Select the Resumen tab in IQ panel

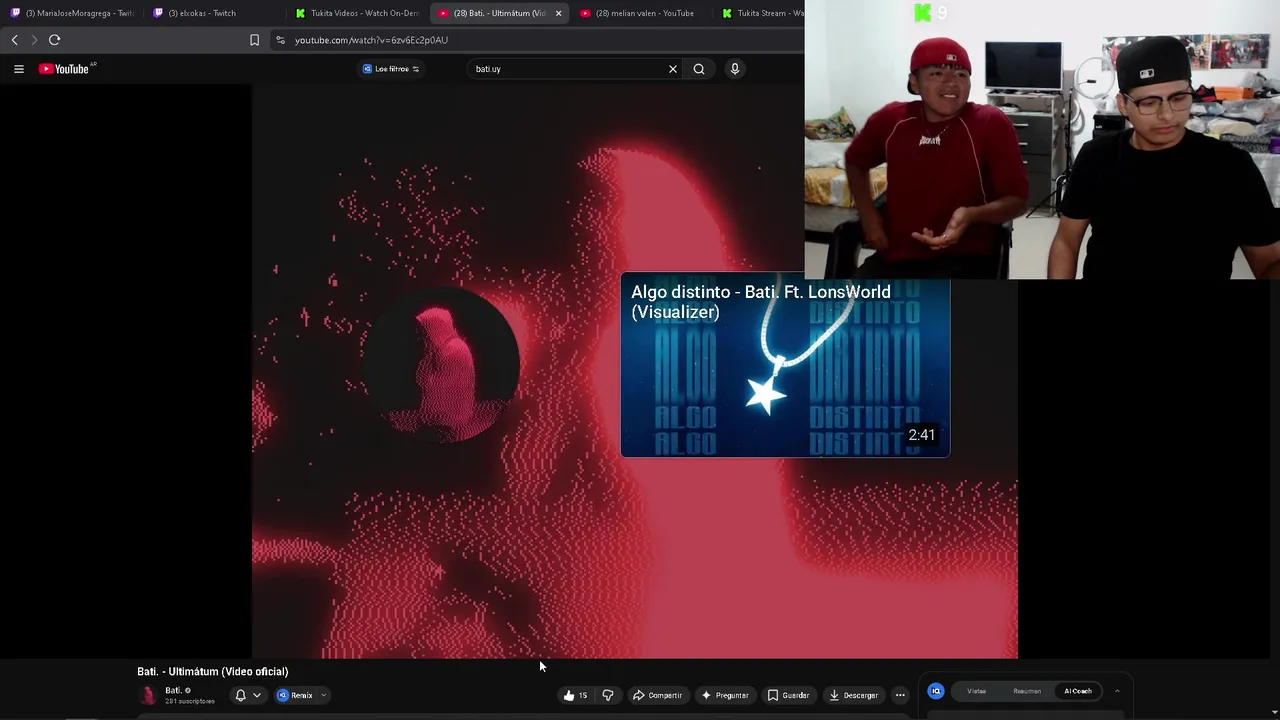tap(1027, 691)
